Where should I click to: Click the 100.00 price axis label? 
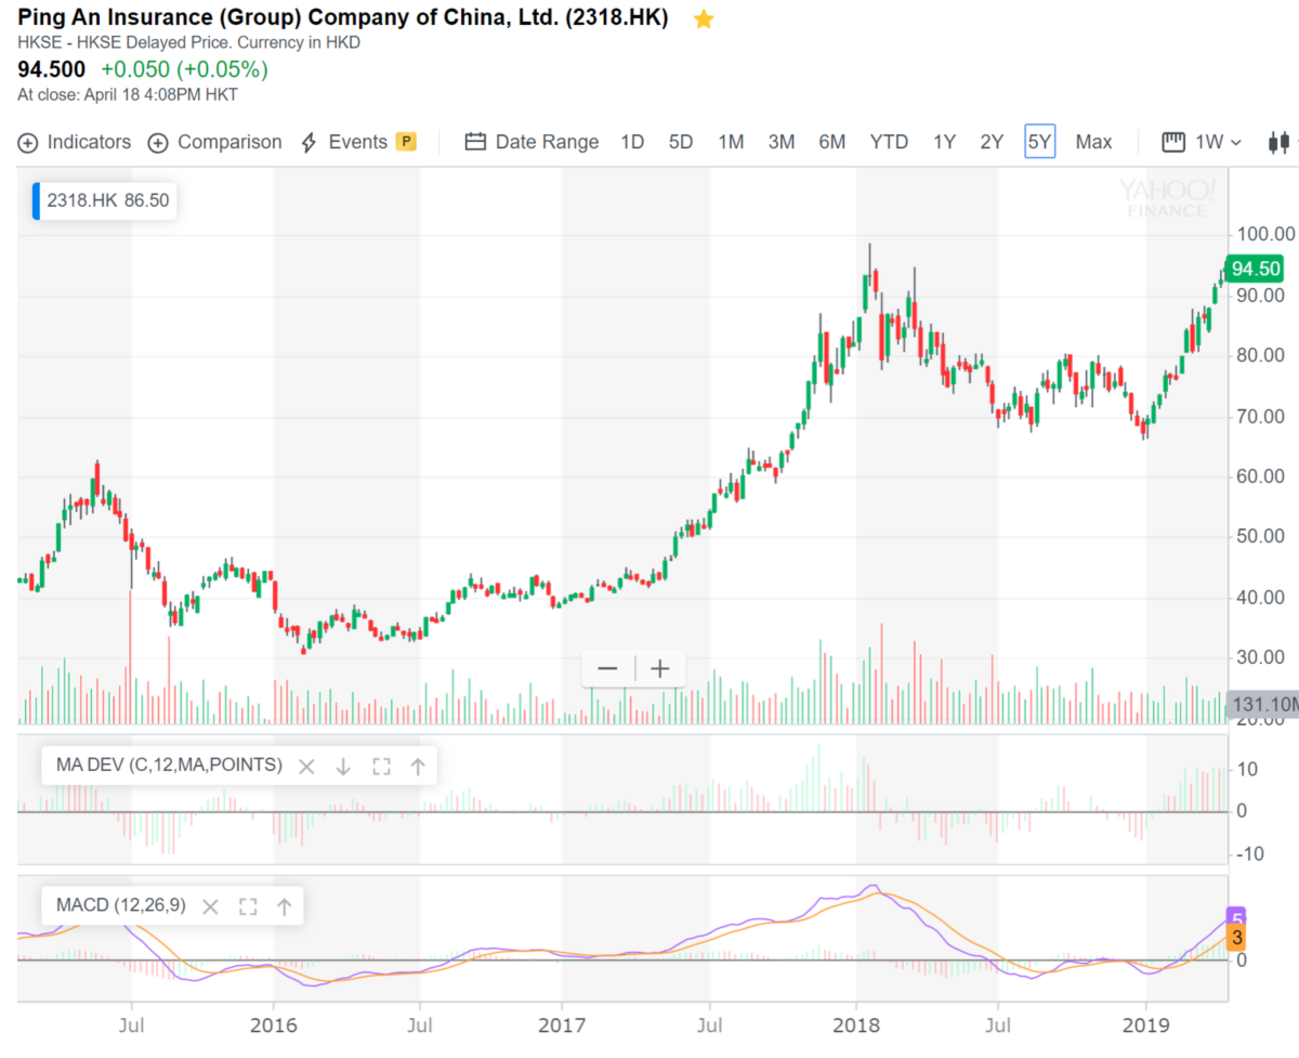1266,234
